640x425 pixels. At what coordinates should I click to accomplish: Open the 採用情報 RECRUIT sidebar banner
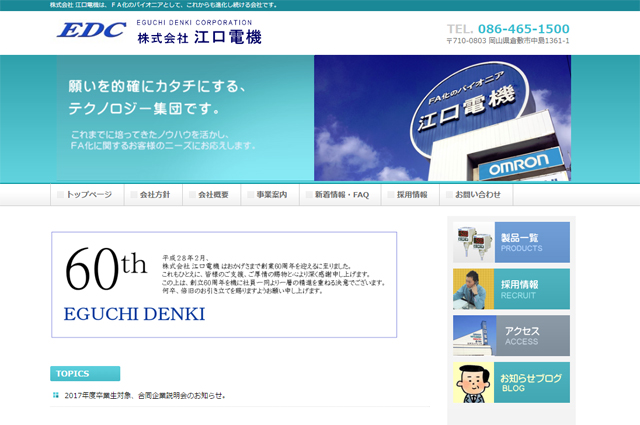pyautogui.click(x=511, y=289)
